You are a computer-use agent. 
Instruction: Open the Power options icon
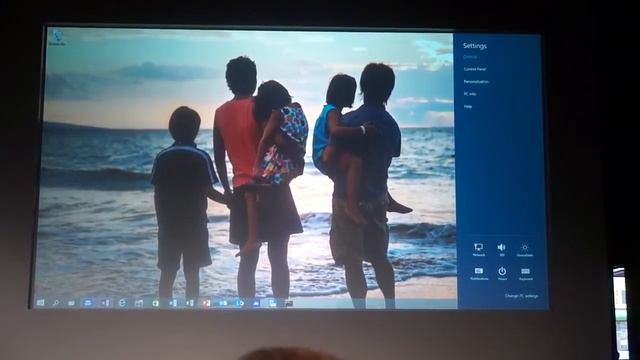(502, 273)
